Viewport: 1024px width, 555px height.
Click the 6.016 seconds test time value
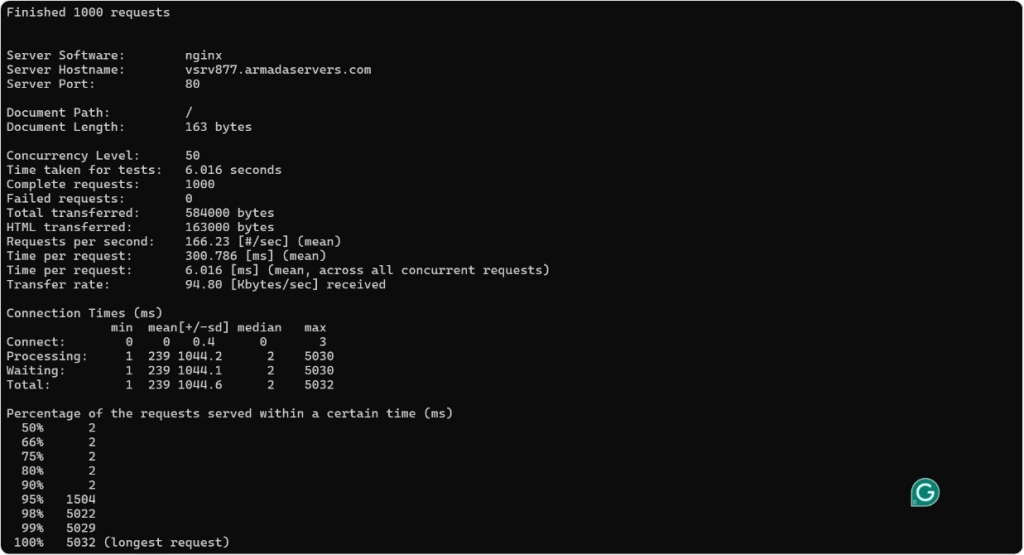[x=233, y=170]
